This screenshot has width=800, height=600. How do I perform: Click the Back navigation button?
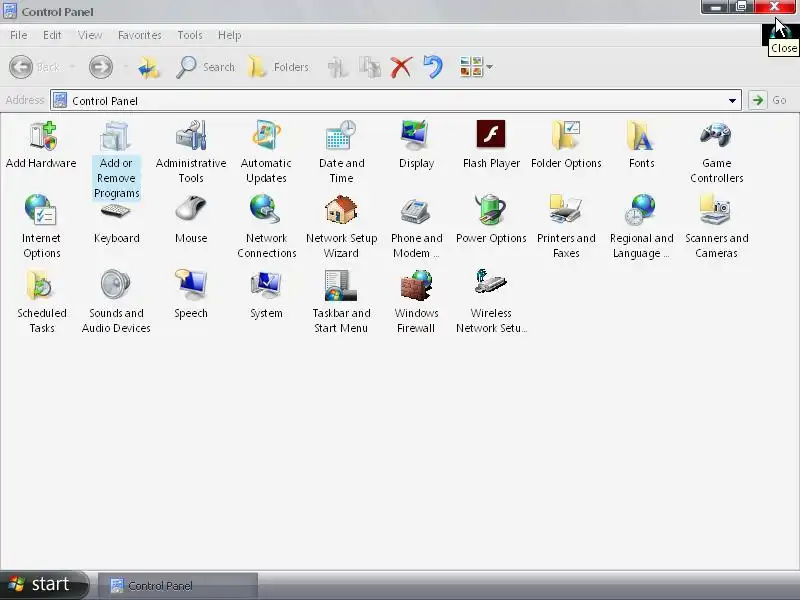pos(35,67)
